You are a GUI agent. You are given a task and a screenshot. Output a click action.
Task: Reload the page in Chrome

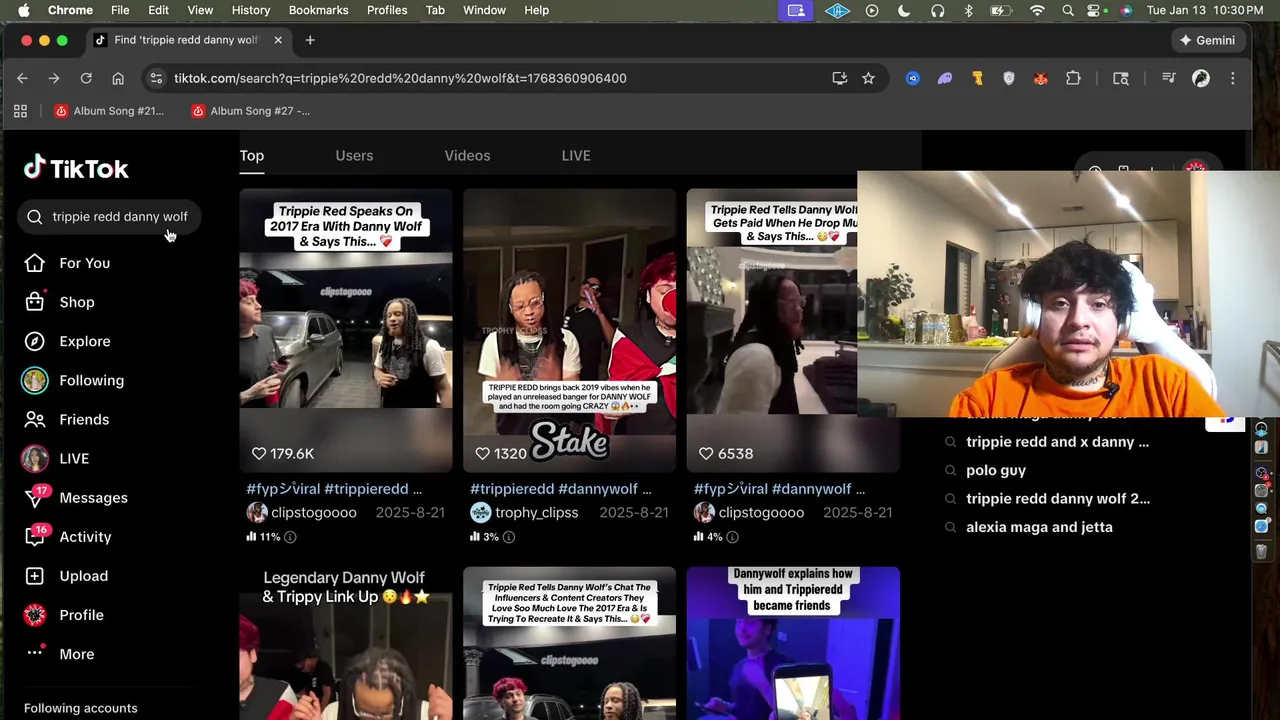(86, 78)
